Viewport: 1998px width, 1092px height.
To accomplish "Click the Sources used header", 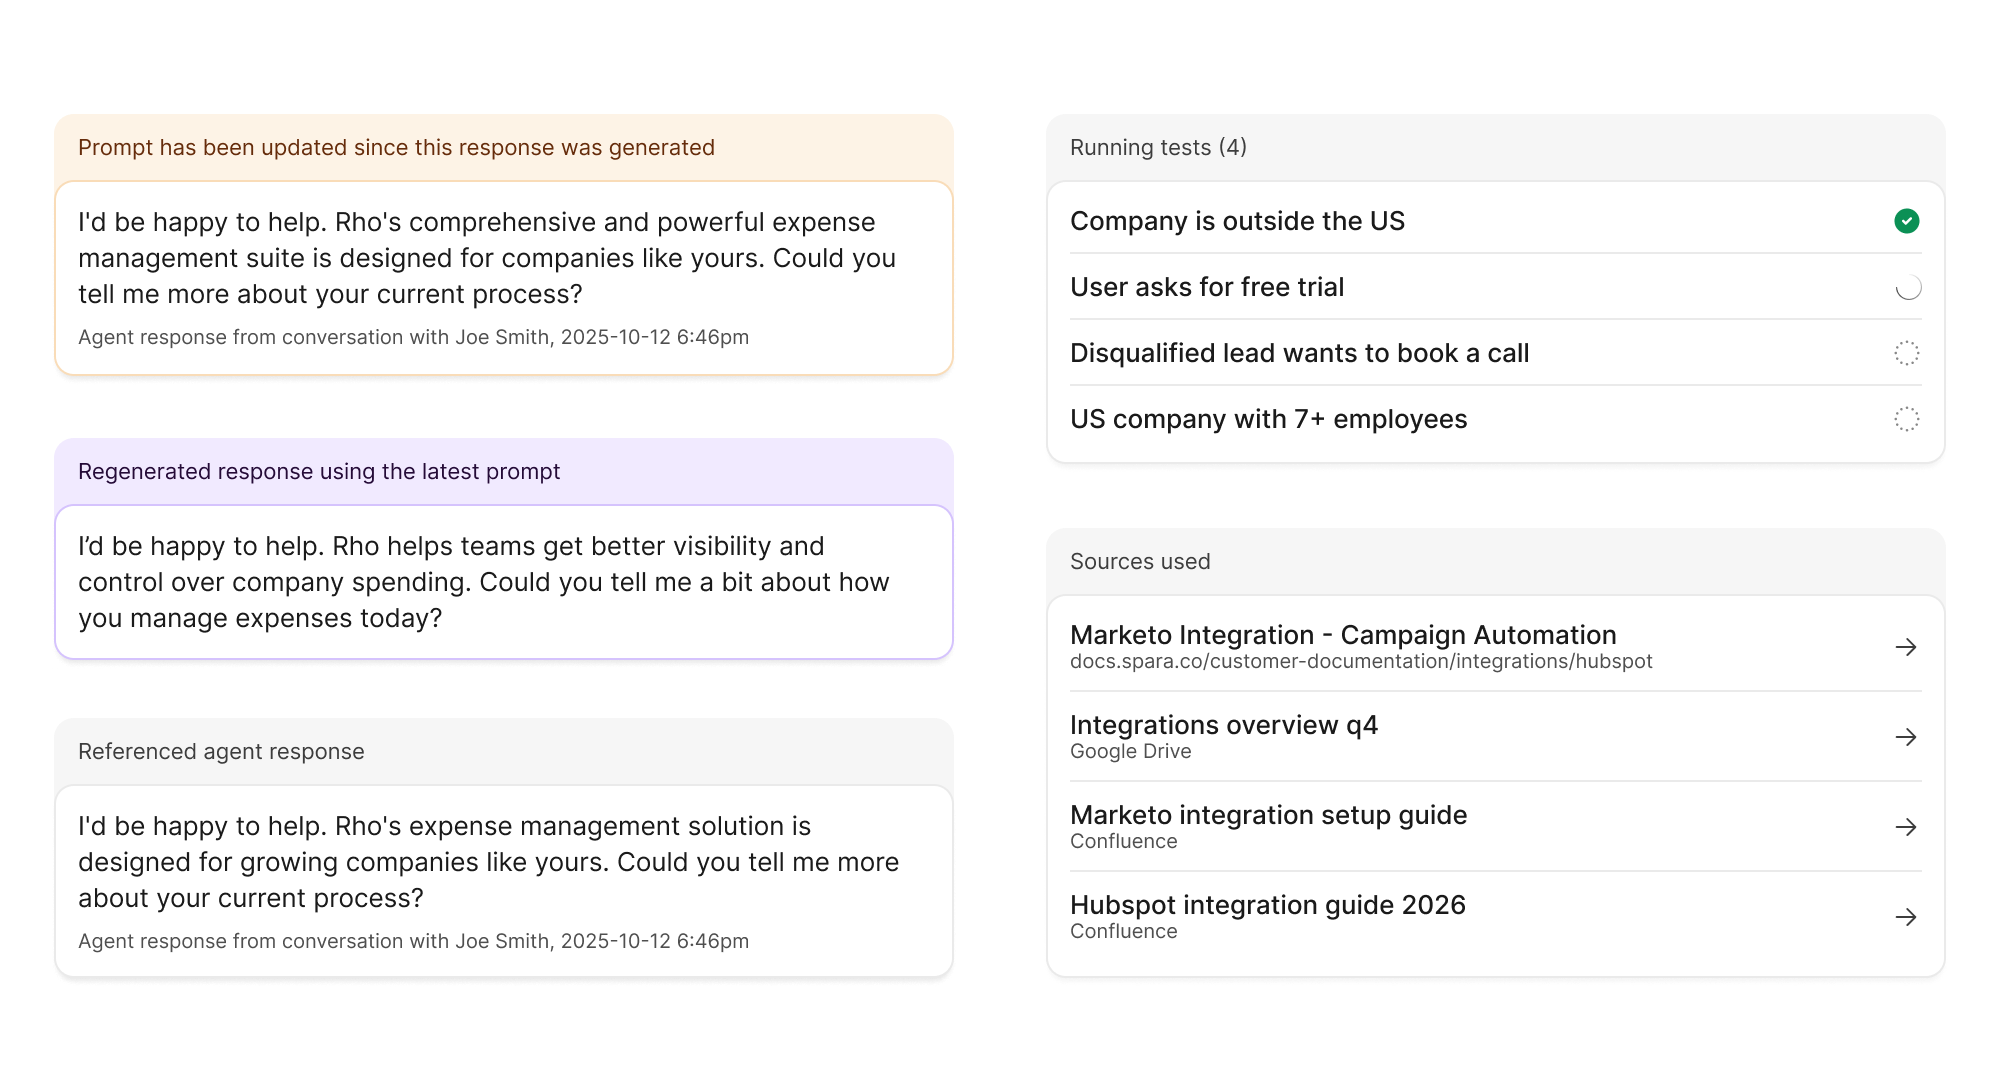I will pyautogui.click(x=1140, y=562).
